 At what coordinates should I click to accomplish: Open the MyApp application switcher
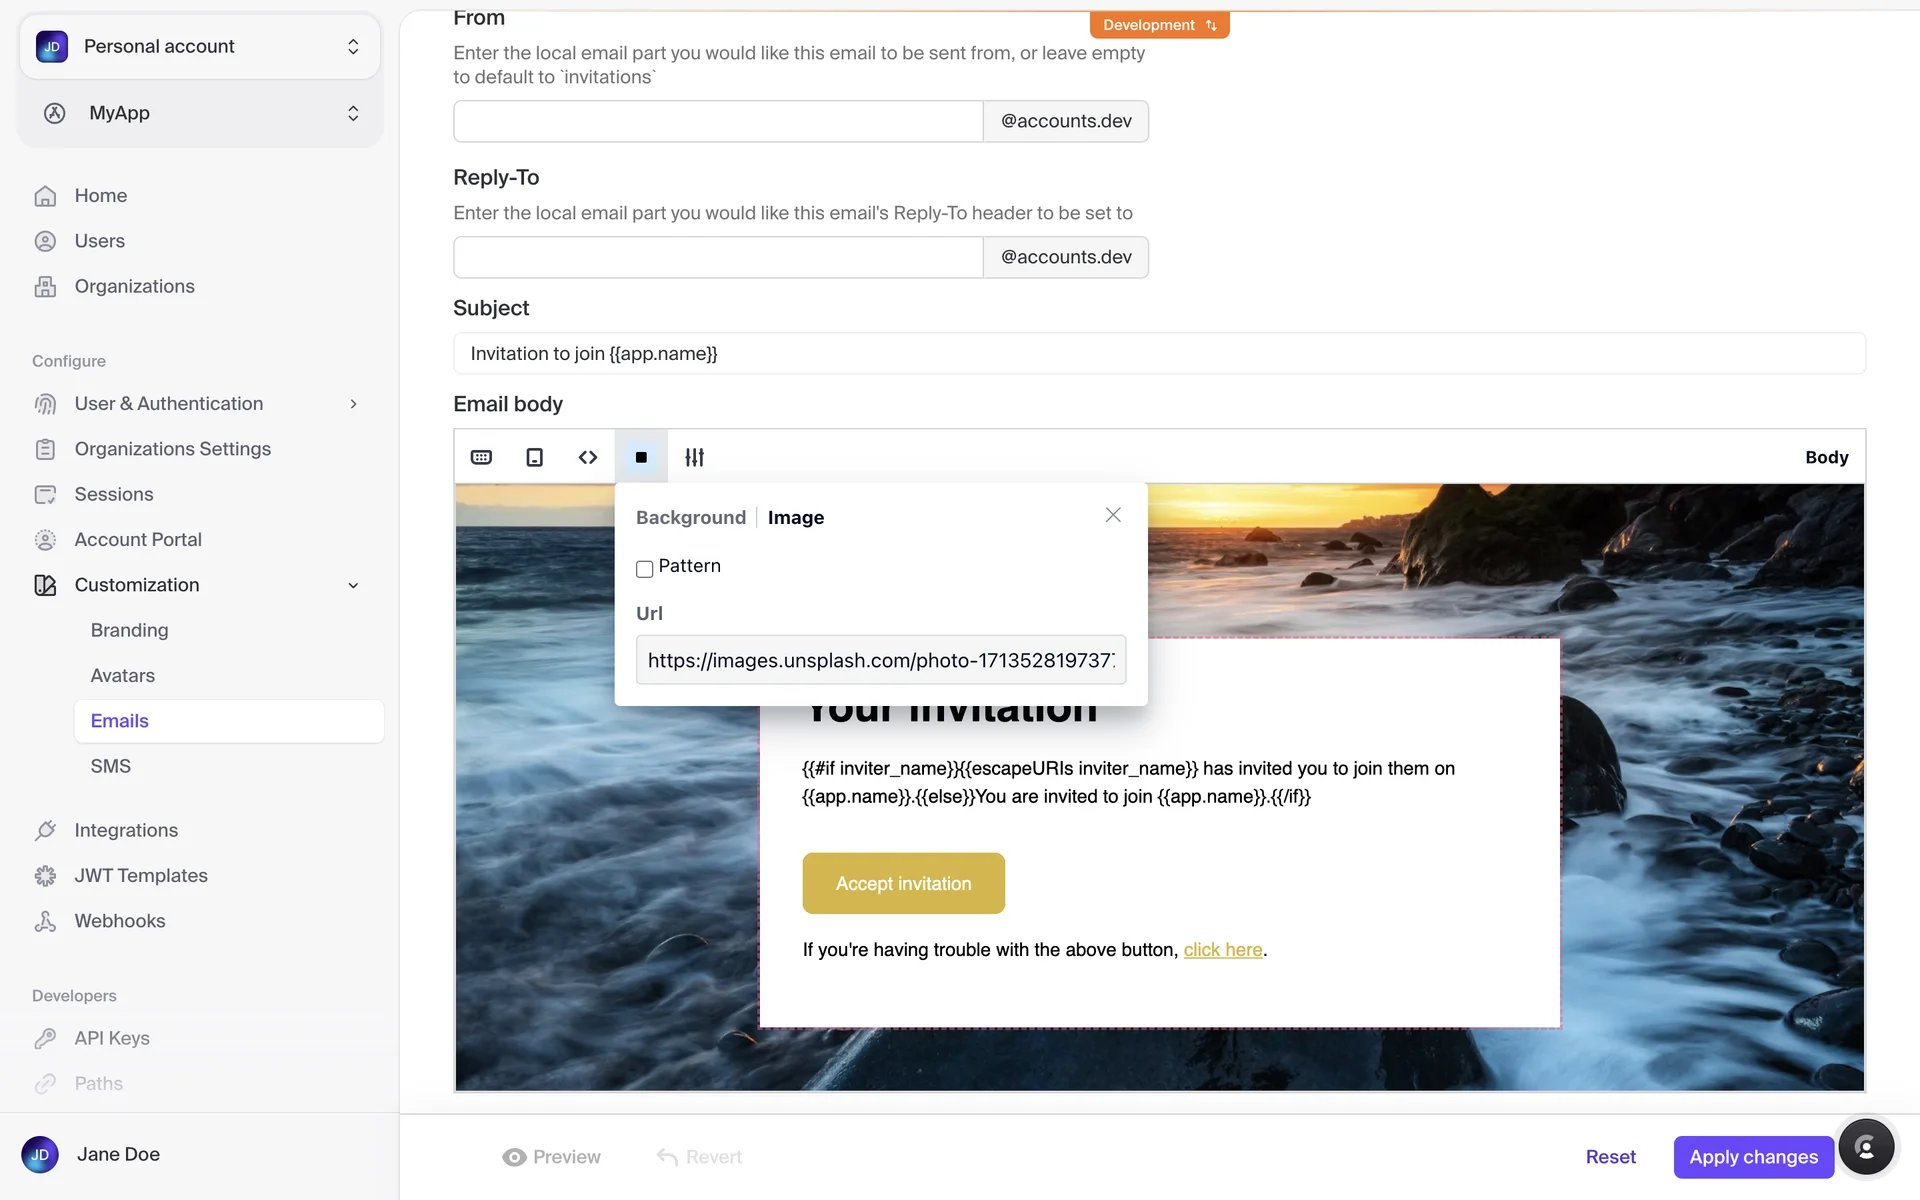[200, 113]
